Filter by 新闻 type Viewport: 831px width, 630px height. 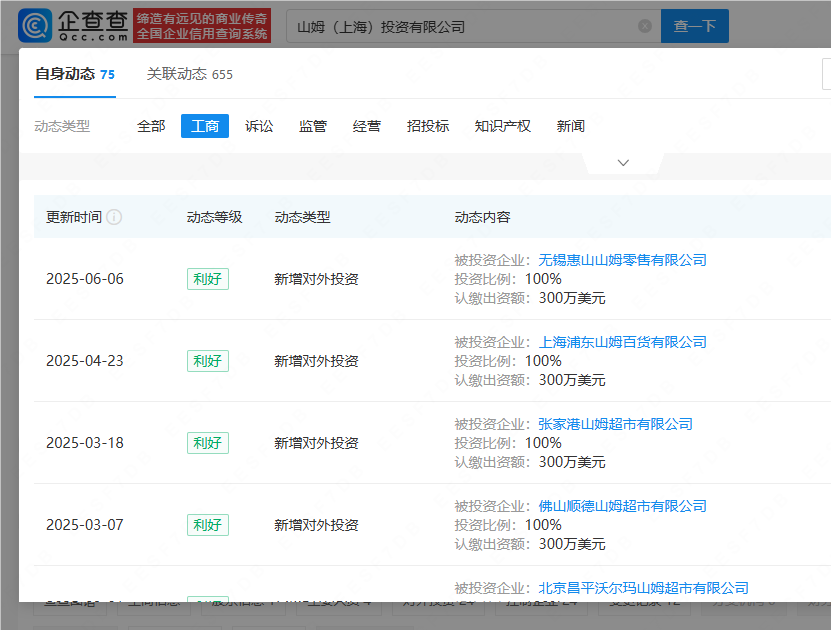coord(571,126)
